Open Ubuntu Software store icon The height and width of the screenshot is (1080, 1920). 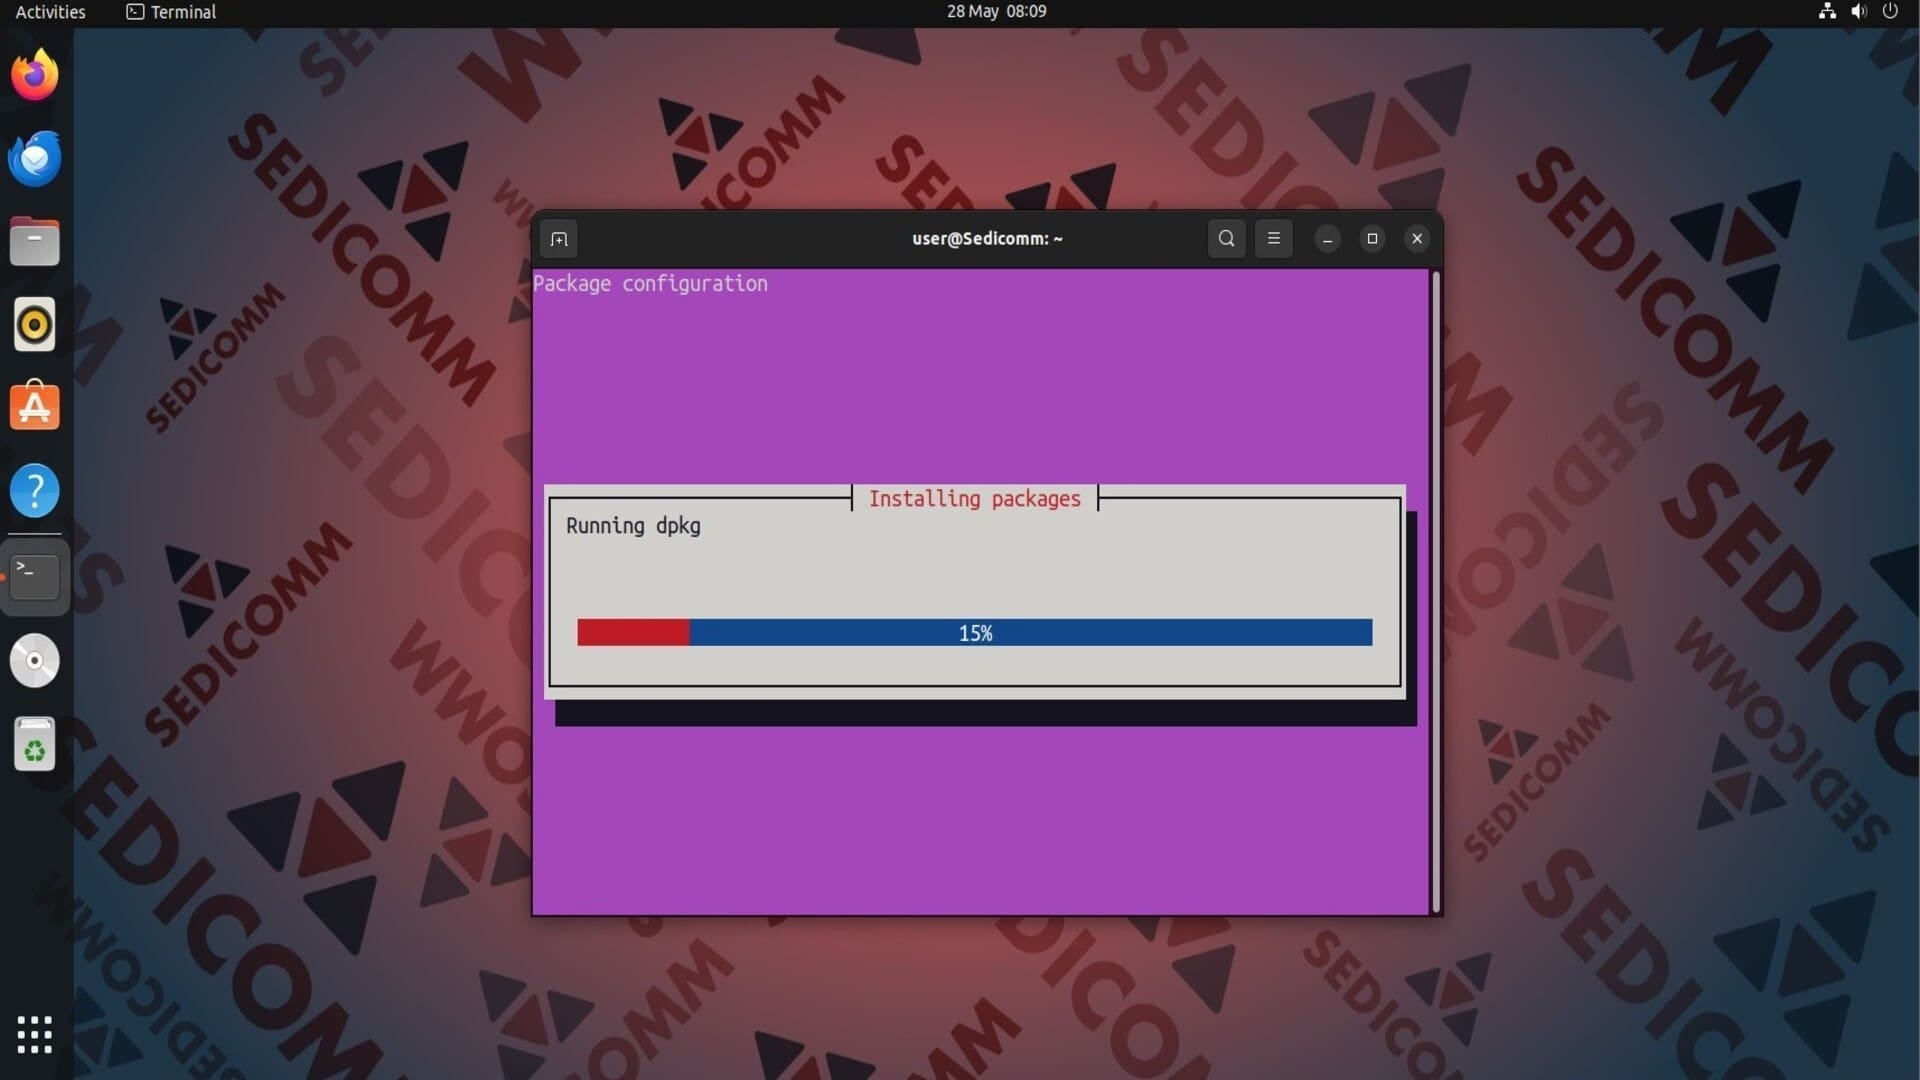coord(35,407)
